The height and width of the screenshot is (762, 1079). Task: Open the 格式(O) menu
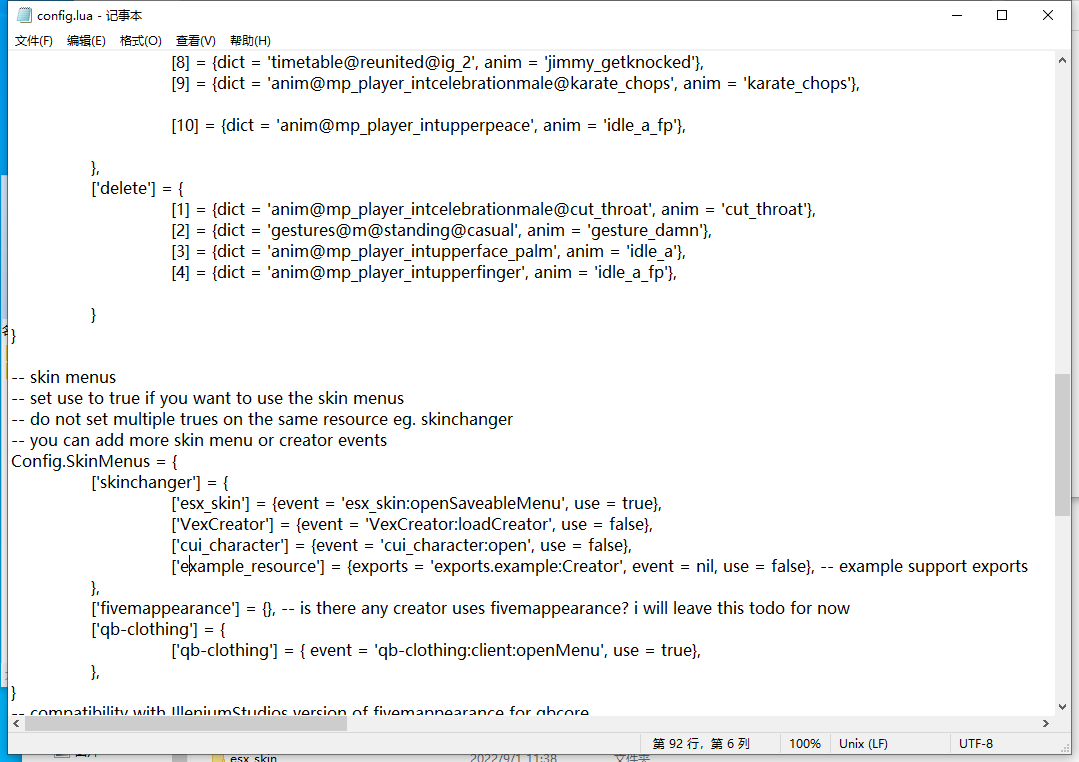click(x=140, y=40)
